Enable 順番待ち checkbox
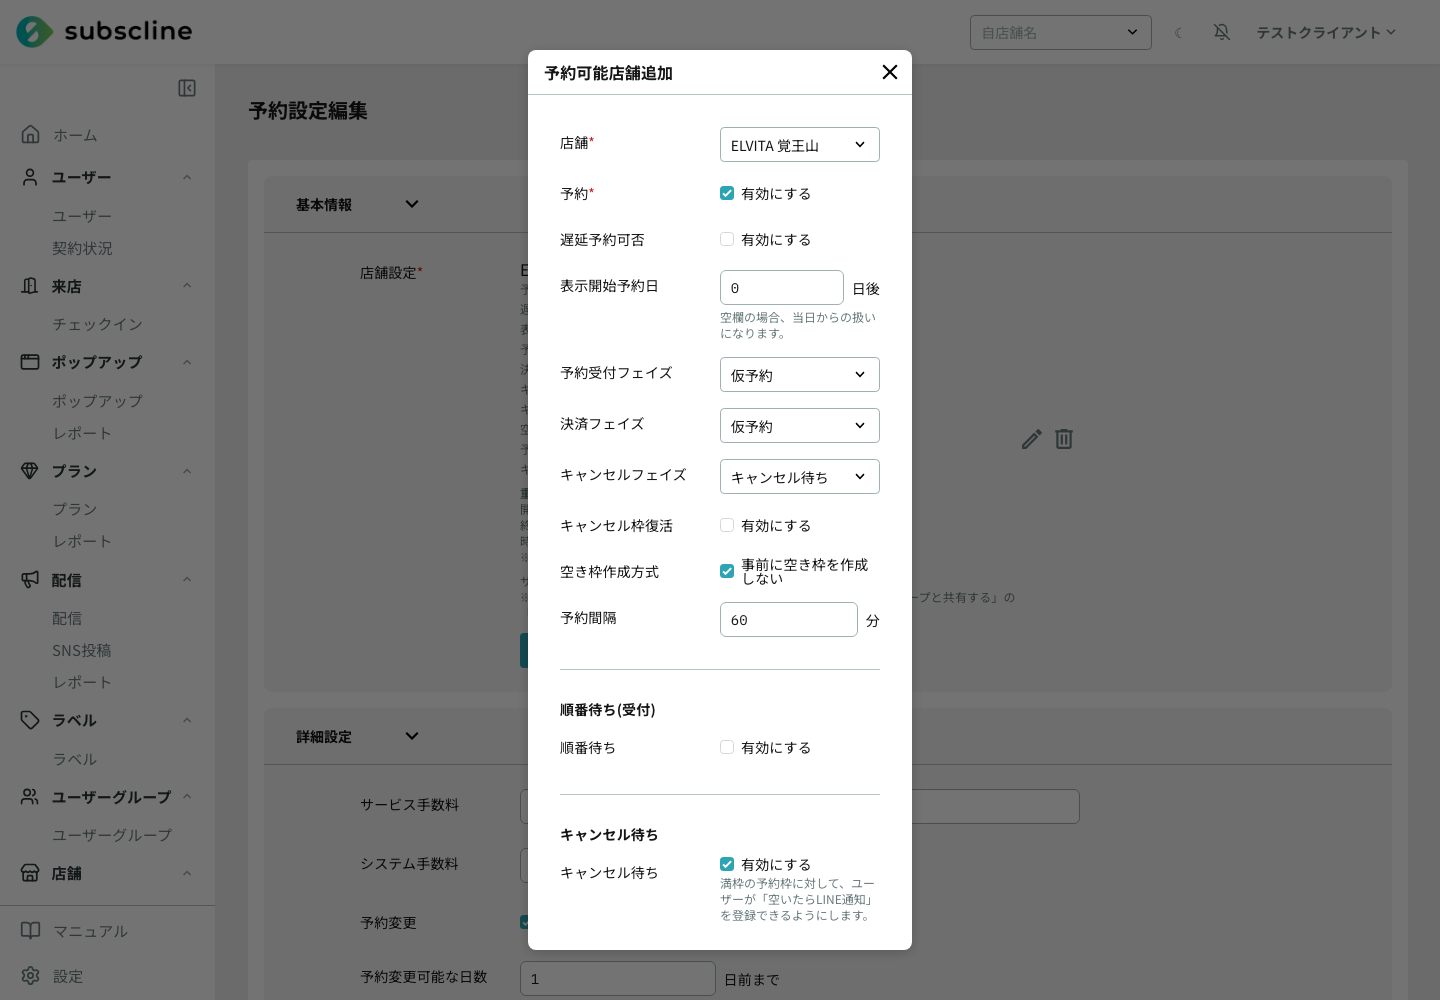The width and height of the screenshot is (1440, 1000). click(727, 747)
